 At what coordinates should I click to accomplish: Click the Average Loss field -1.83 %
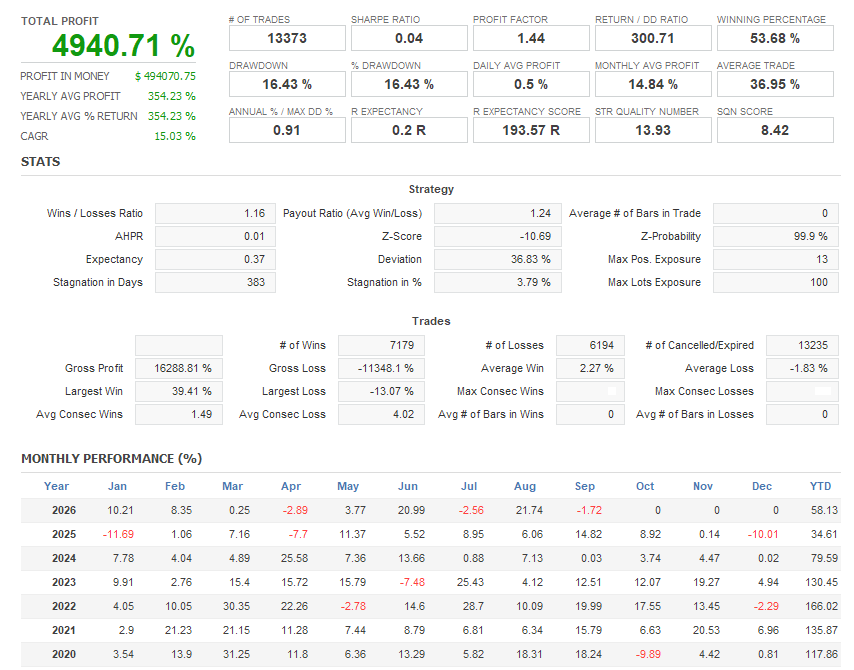click(x=802, y=368)
